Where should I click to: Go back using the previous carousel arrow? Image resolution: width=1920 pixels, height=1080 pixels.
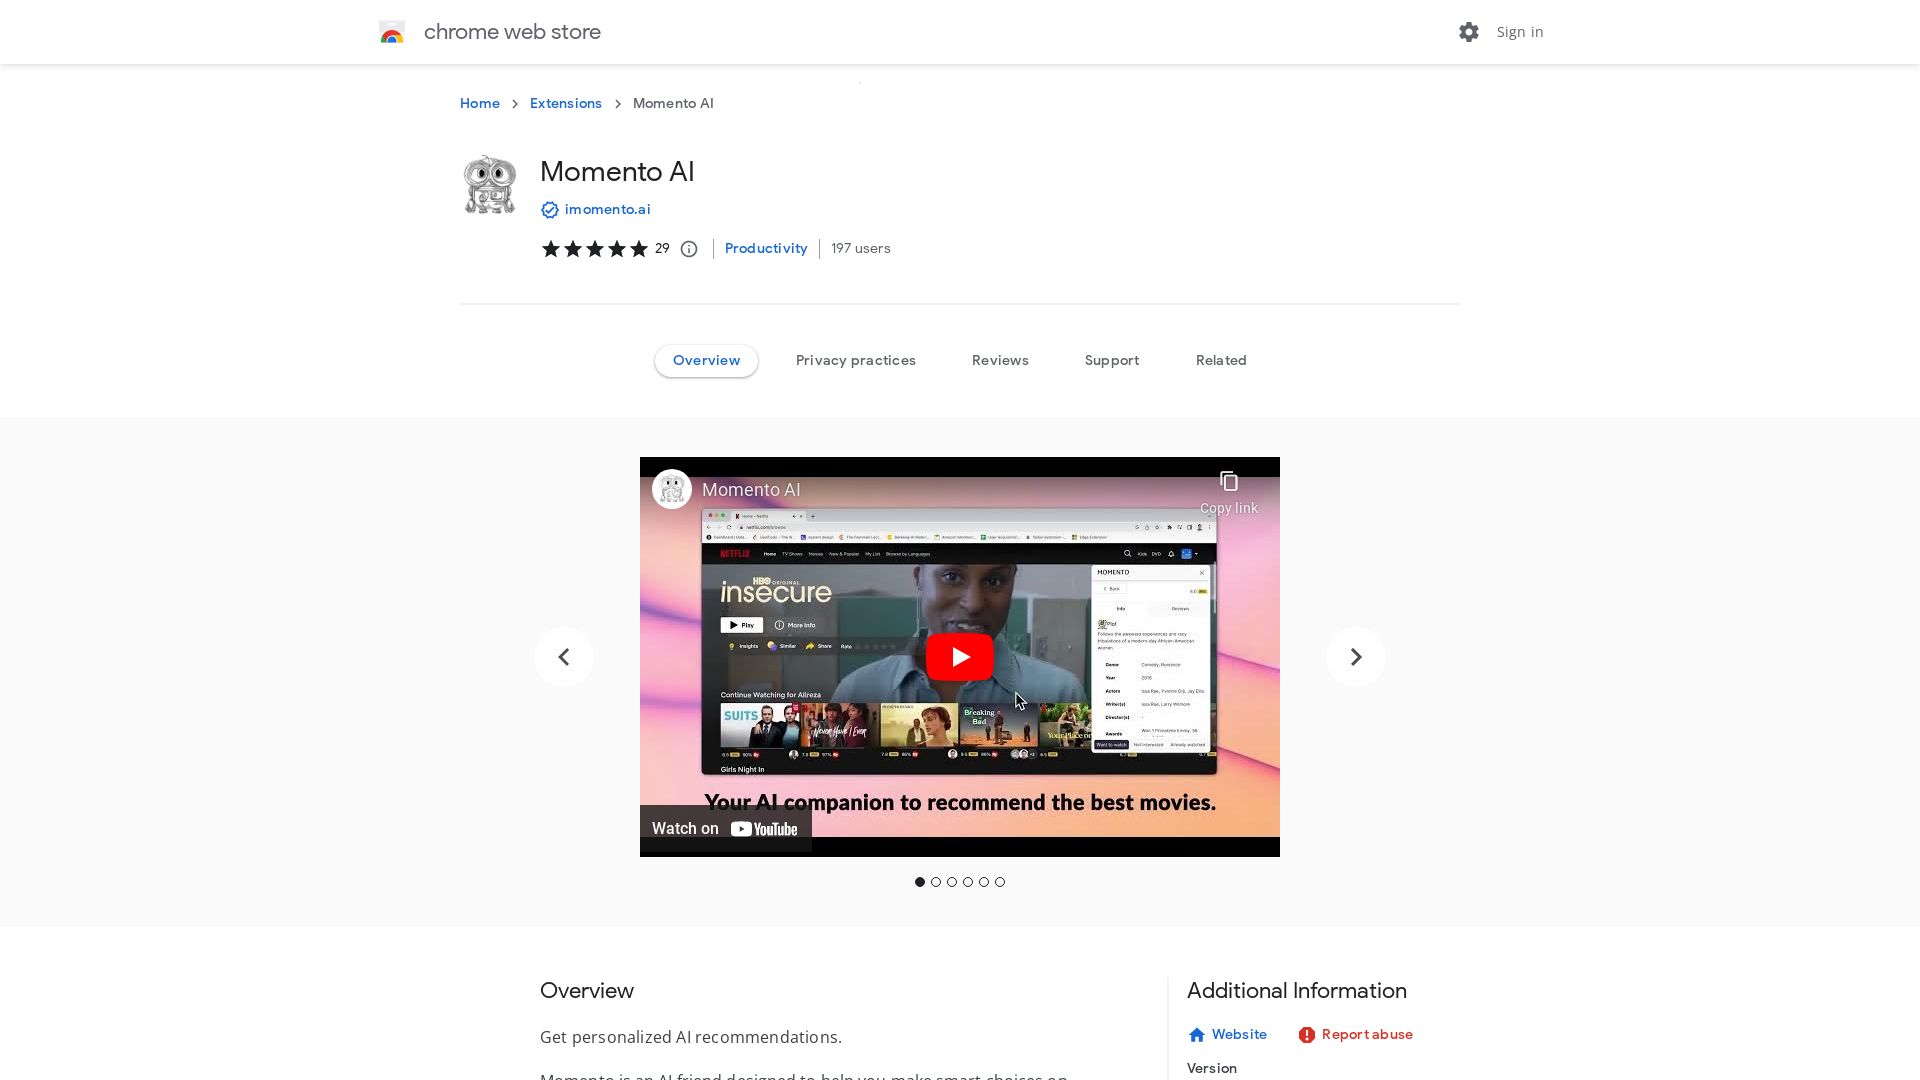(564, 656)
